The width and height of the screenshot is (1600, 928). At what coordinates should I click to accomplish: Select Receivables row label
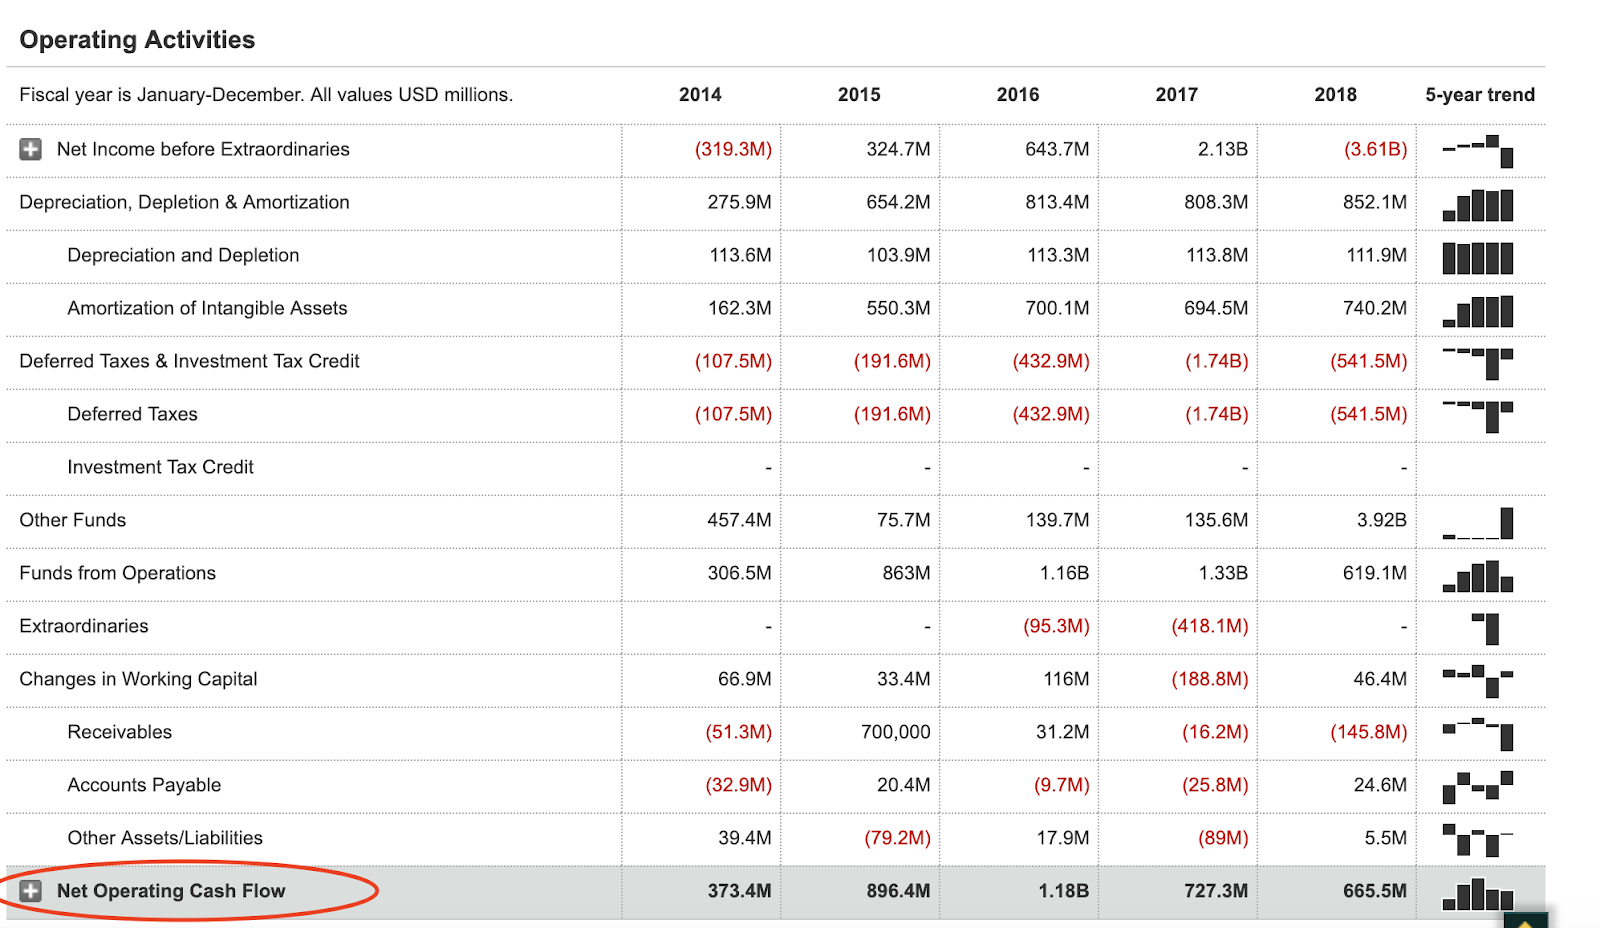[120, 732]
